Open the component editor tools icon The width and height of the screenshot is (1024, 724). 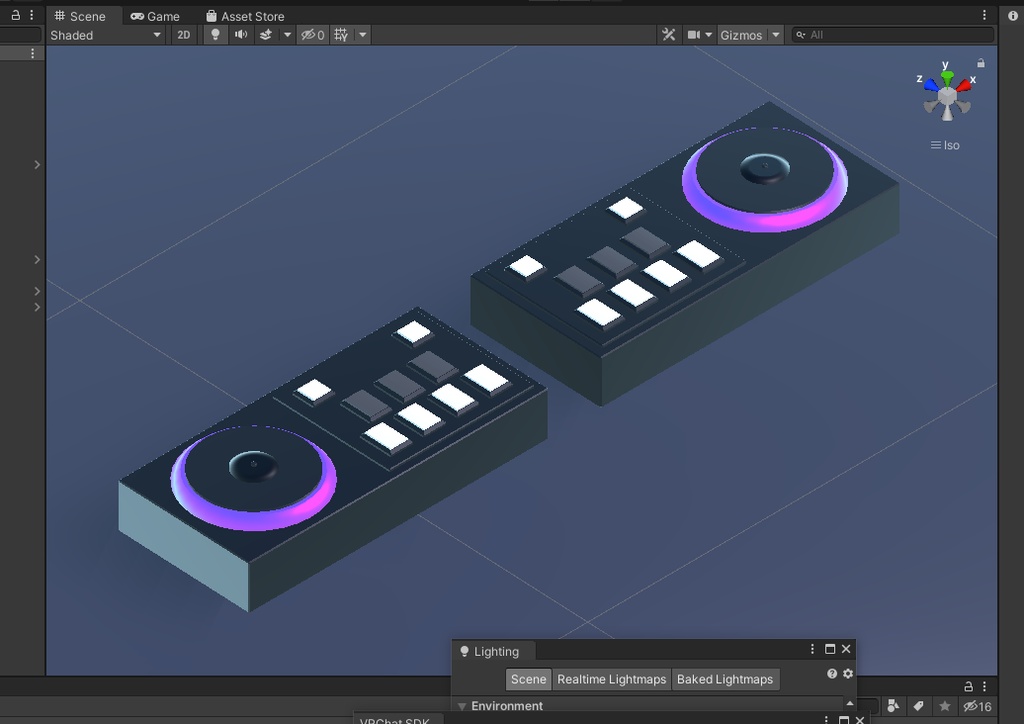click(668, 35)
